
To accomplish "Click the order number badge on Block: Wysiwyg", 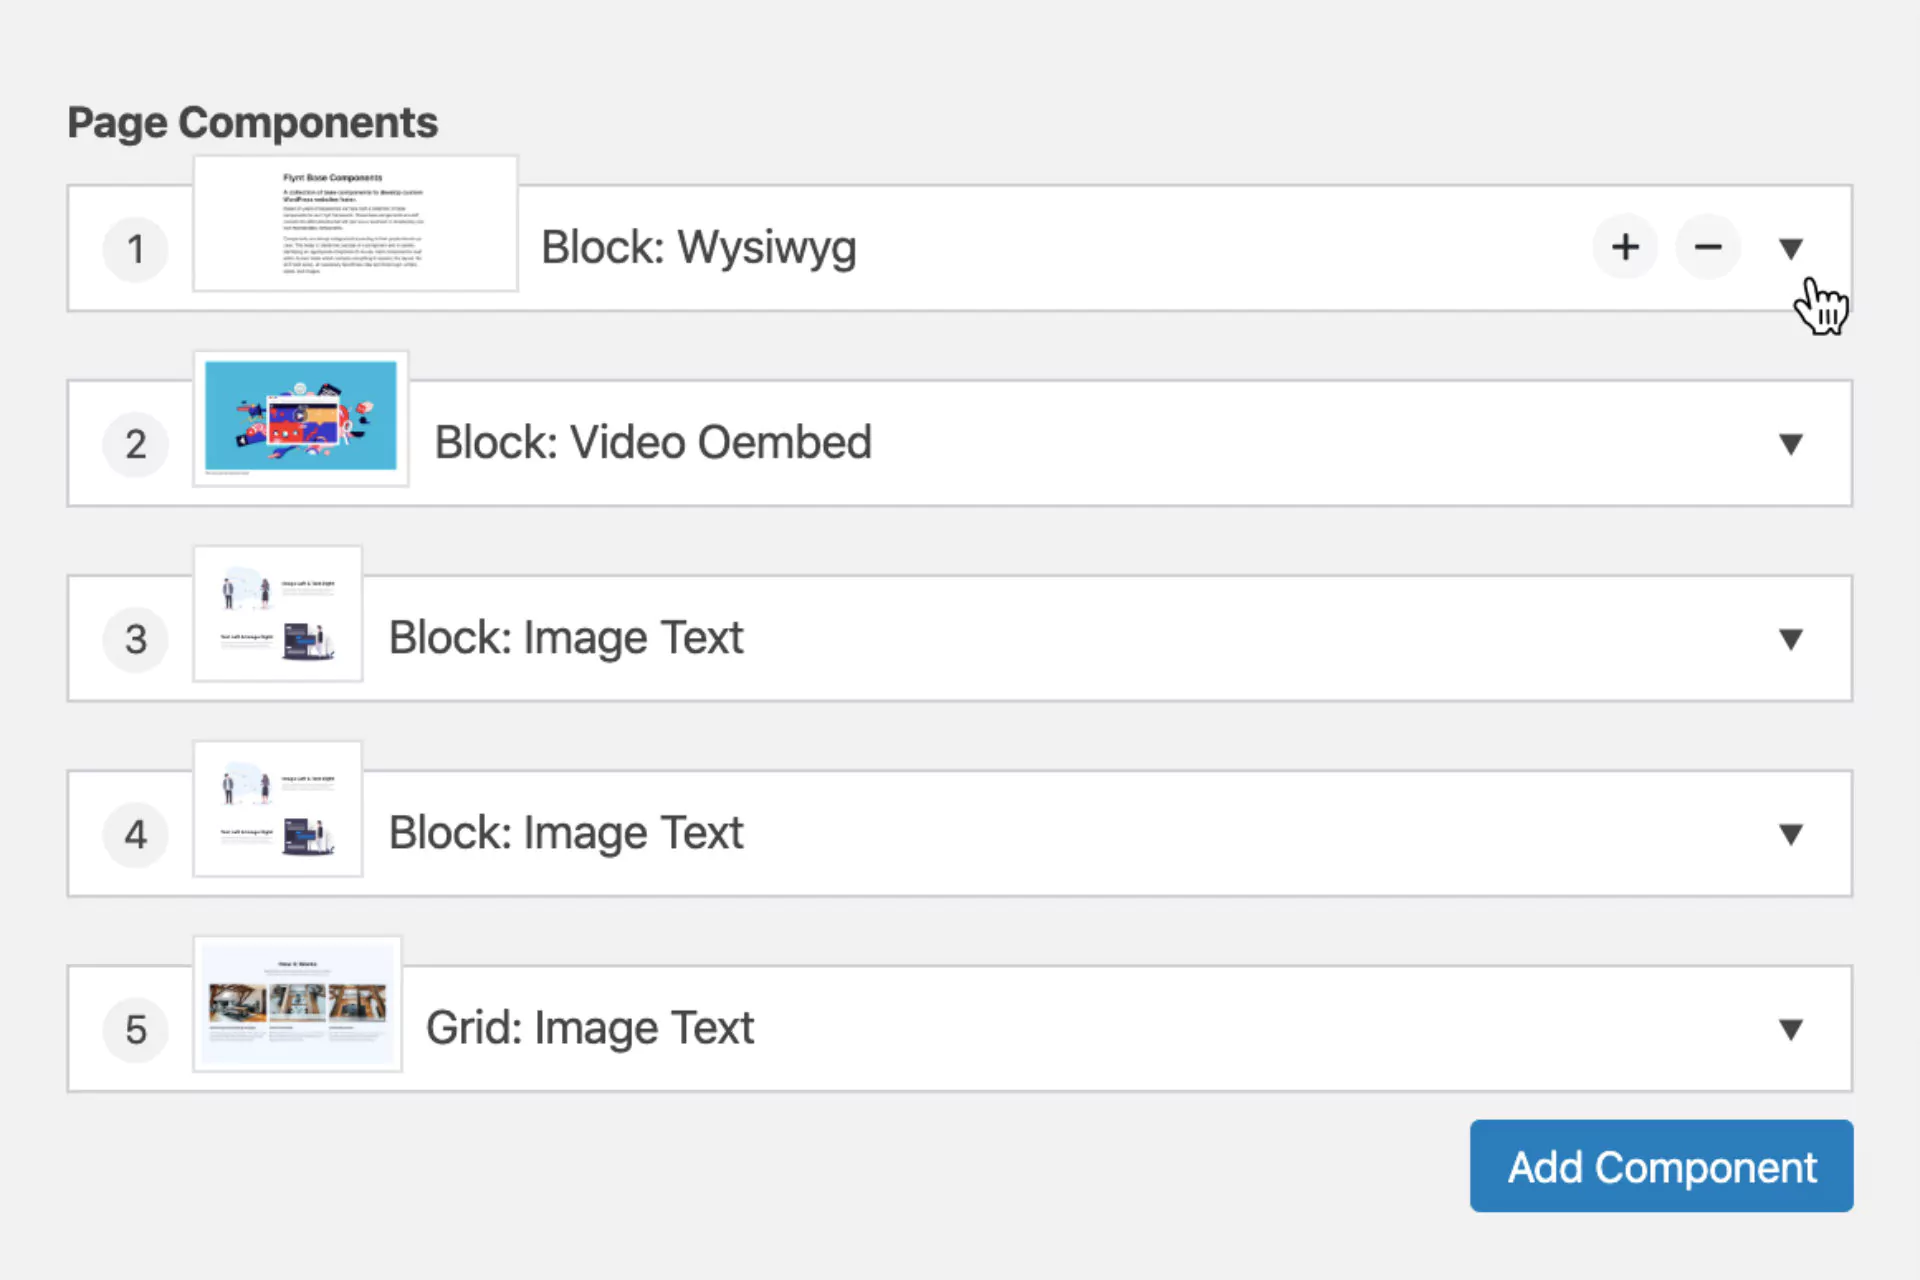I will click(135, 249).
